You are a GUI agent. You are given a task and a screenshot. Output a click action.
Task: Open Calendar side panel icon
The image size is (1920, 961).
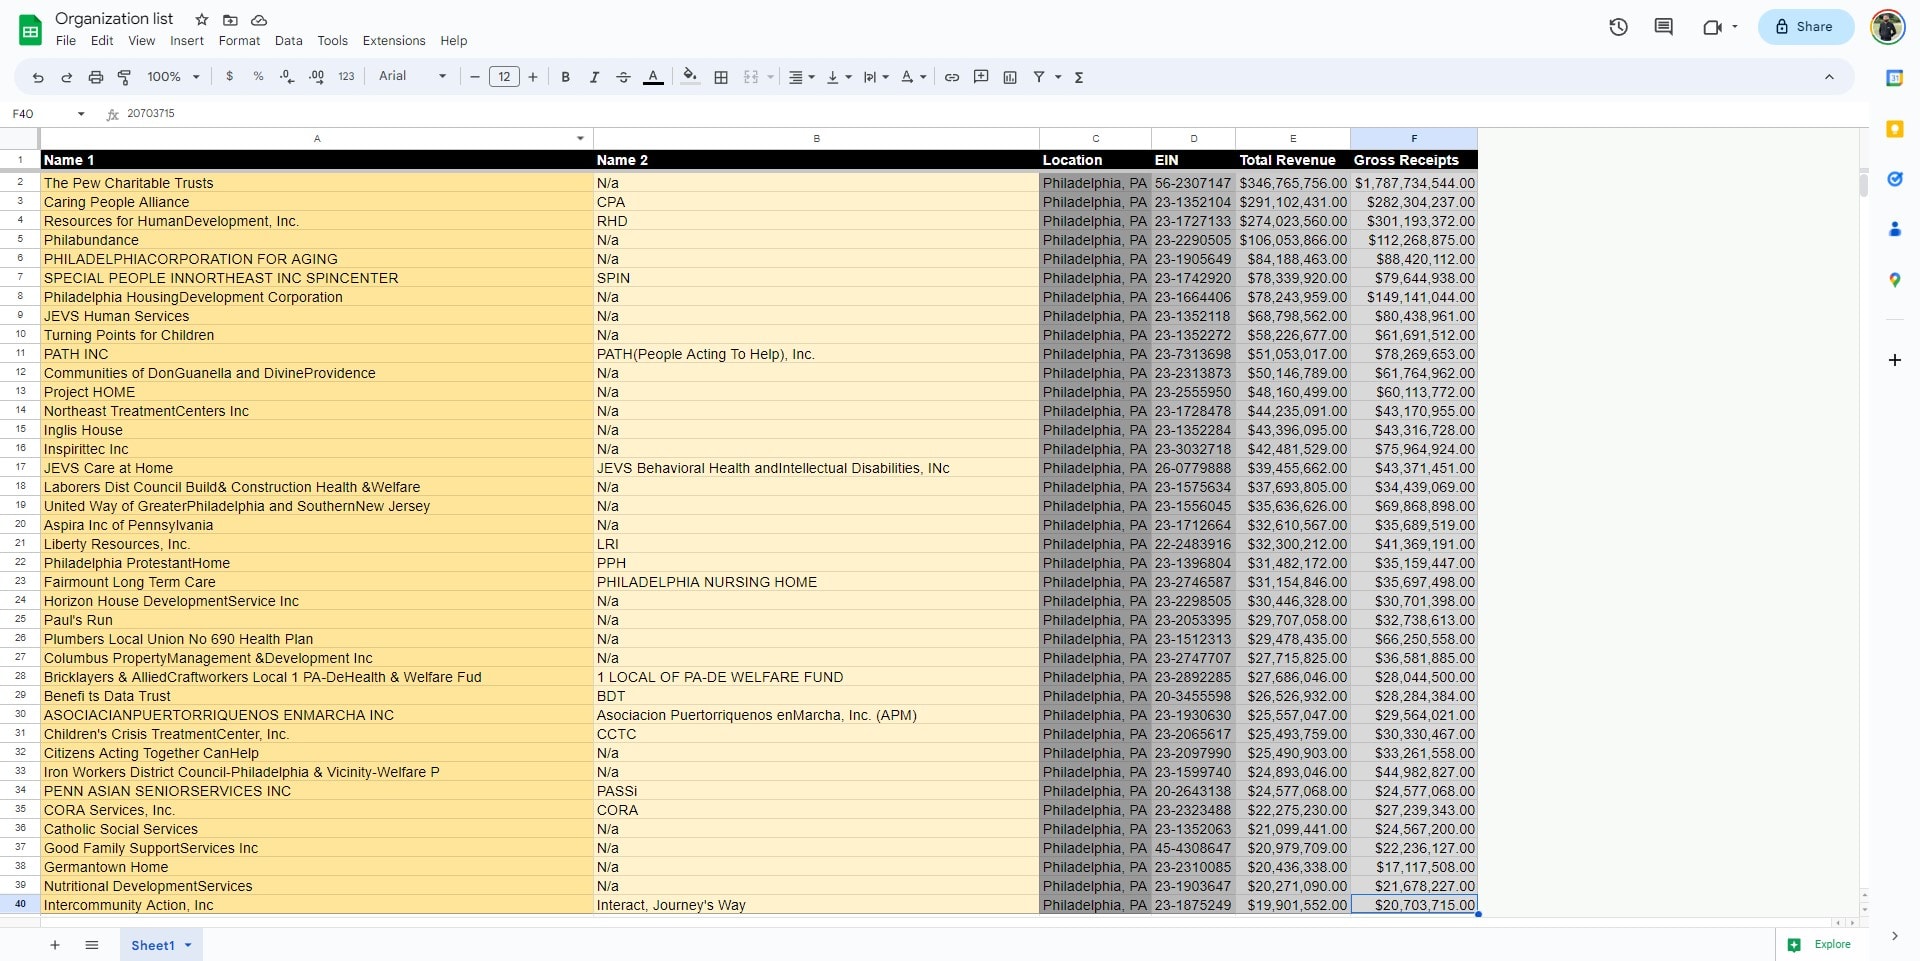[1894, 78]
